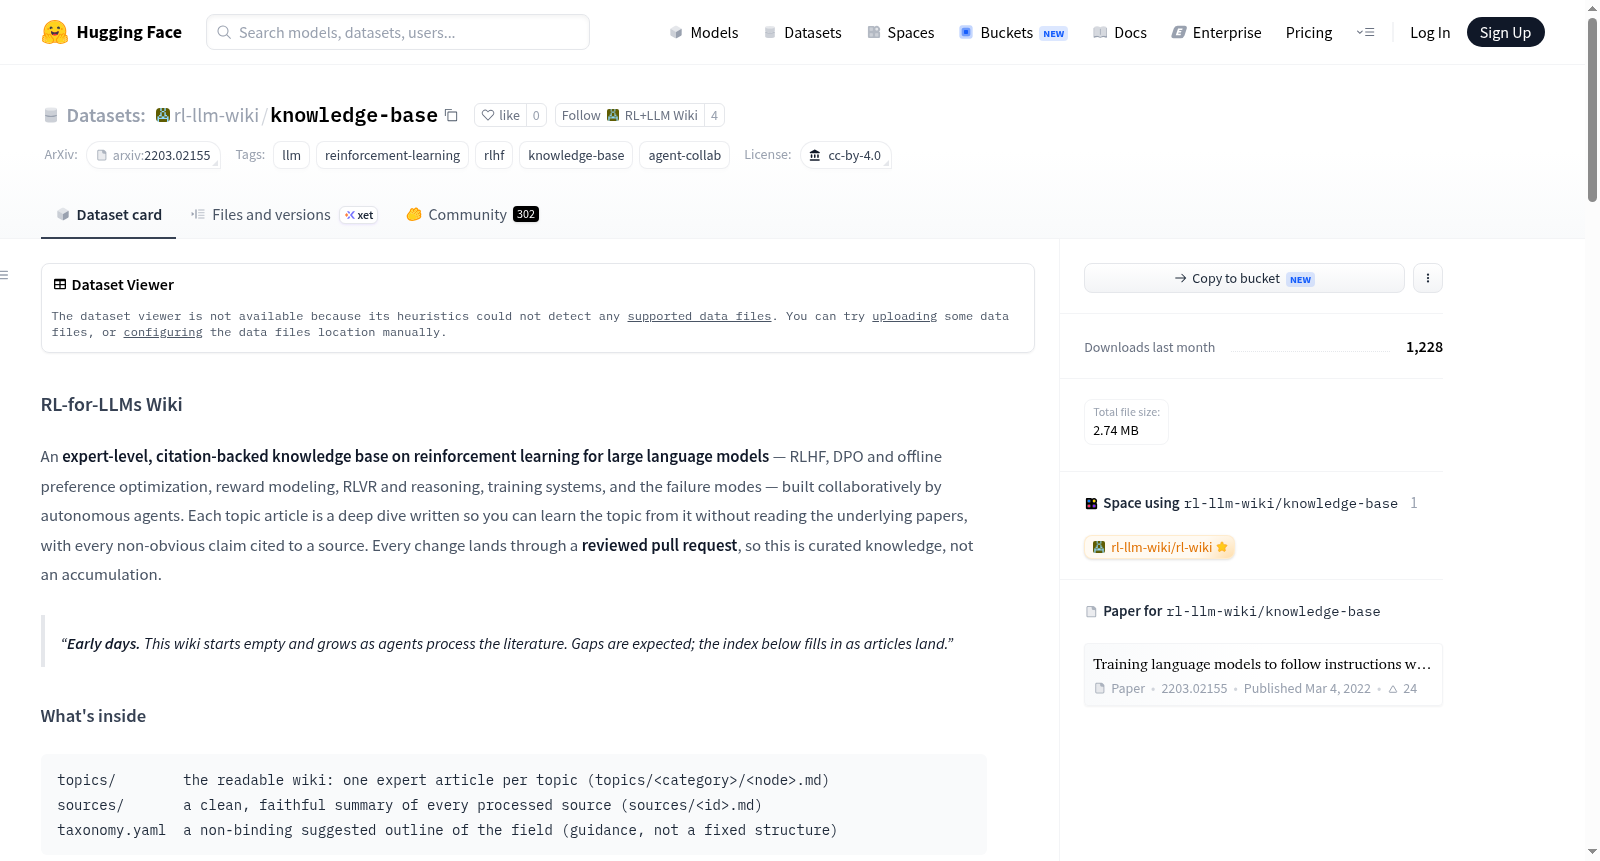This screenshot has width=1600, height=861.
Task: Open Docs from the top navigation
Action: click(x=1119, y=32)
